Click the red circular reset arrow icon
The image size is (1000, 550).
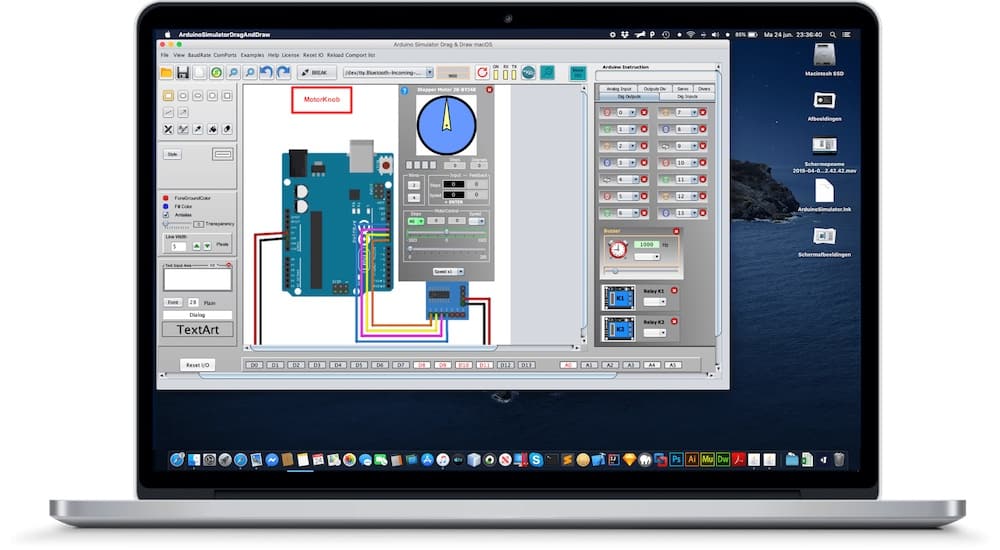point(482,73)
